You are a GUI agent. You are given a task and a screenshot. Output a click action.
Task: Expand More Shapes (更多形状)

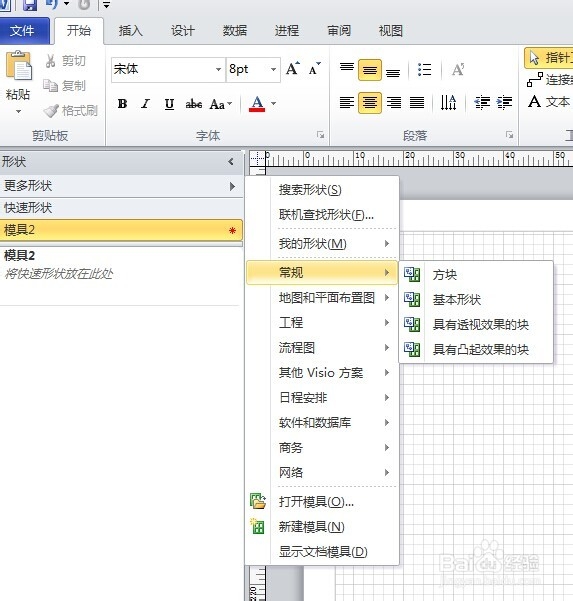point(121,186)
